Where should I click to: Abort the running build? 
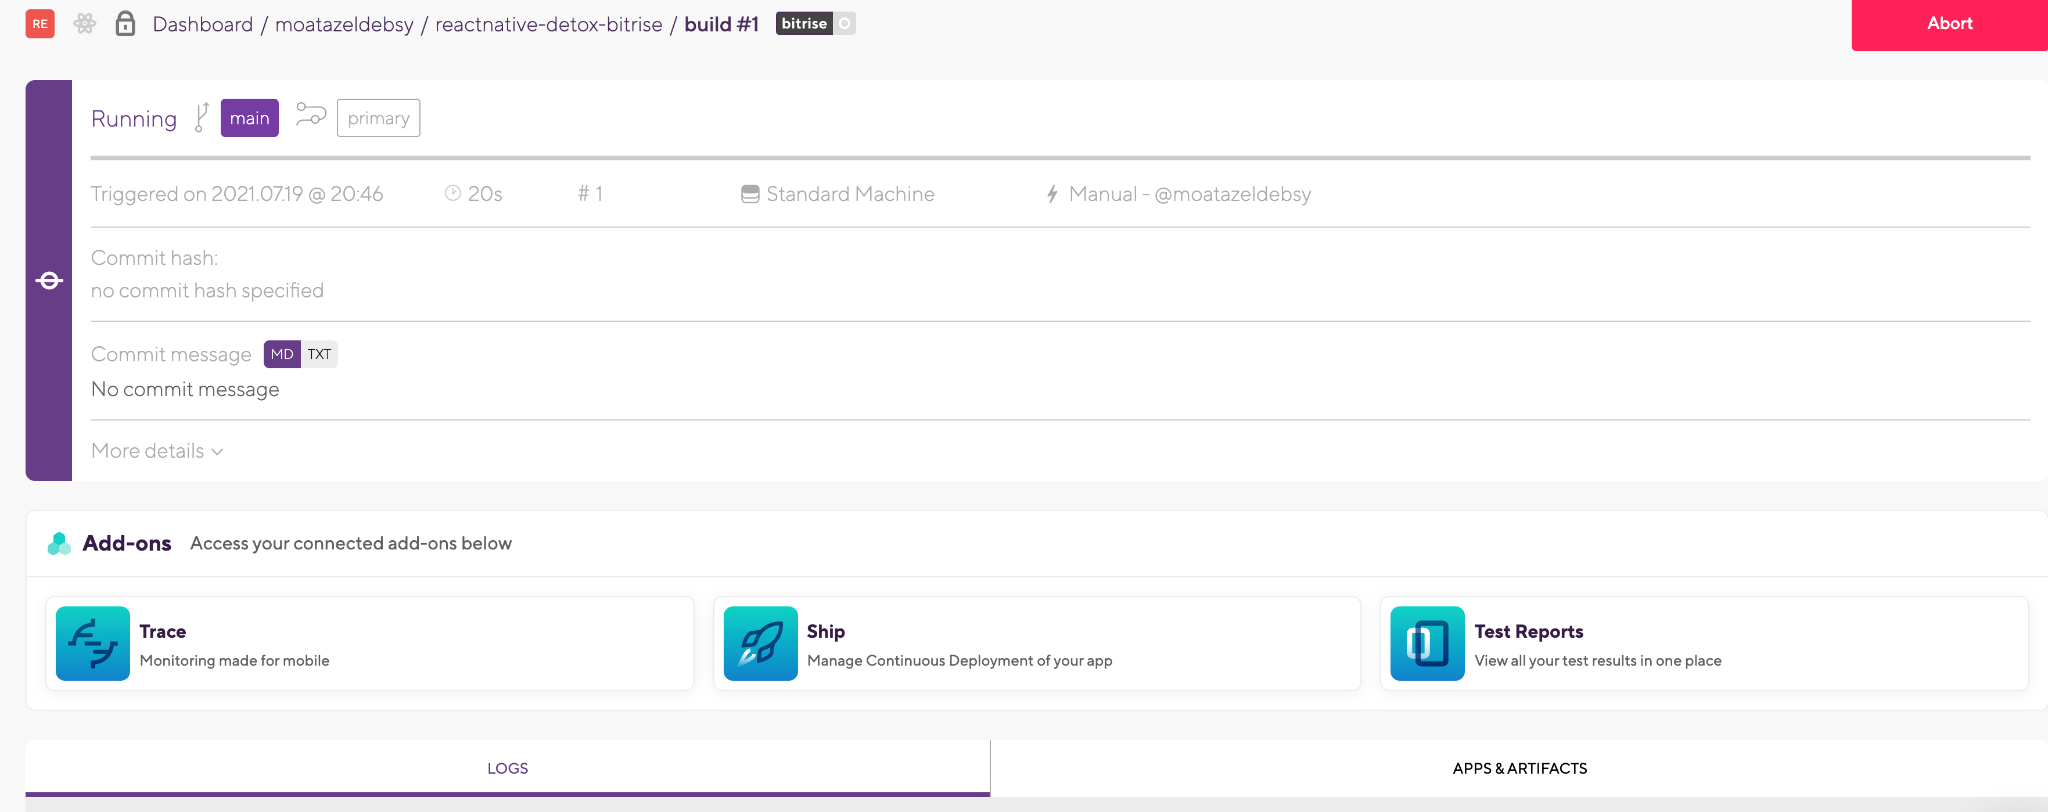click(x=1949, y=24)
